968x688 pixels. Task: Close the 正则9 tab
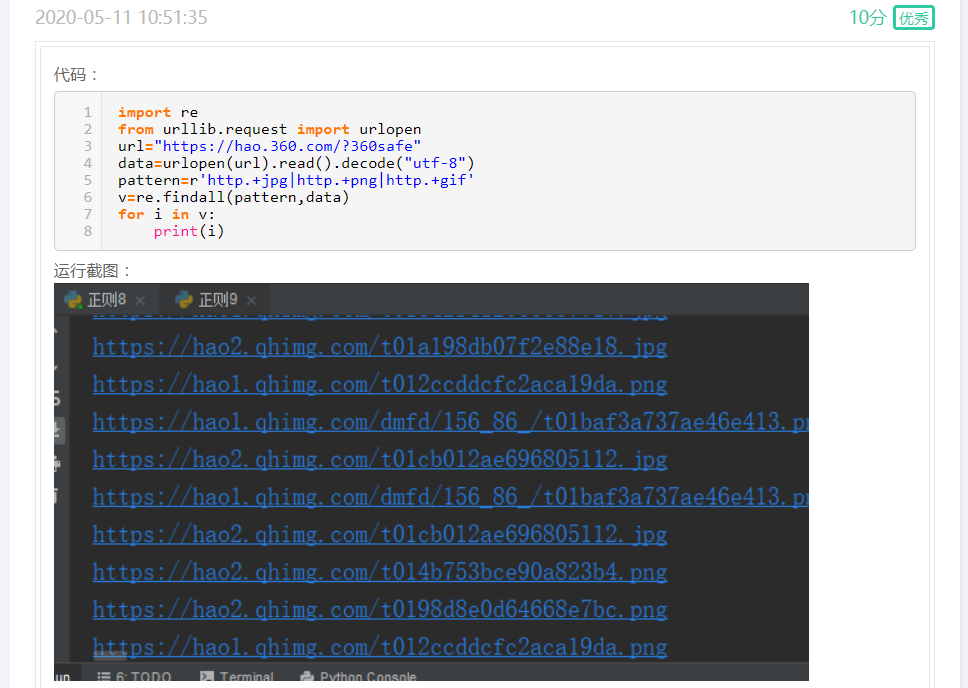click(x=251, y=301)
